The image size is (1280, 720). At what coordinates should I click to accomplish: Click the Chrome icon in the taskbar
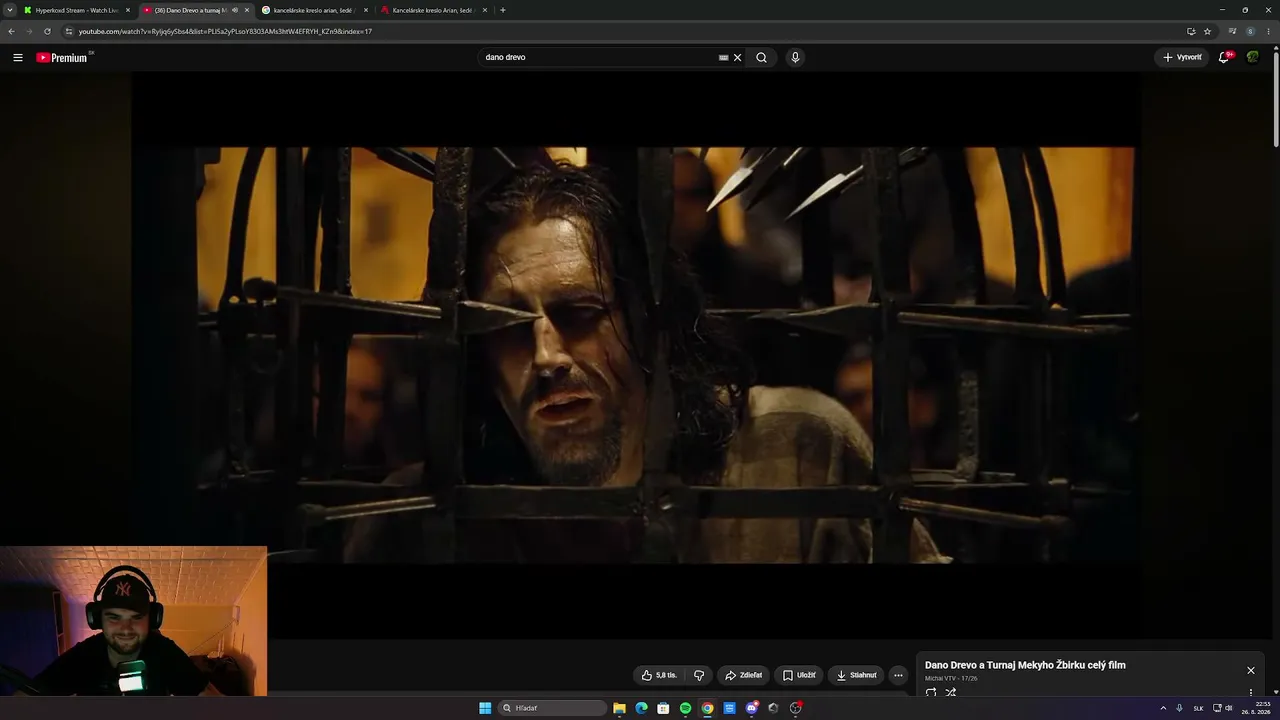tap(707, 708)
